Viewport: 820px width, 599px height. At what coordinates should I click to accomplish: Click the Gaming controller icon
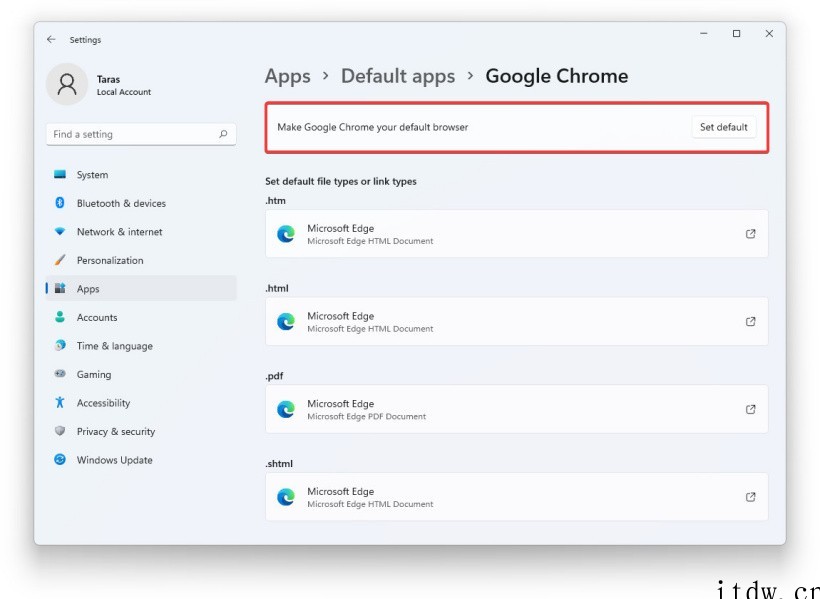[x=60, y=374]
